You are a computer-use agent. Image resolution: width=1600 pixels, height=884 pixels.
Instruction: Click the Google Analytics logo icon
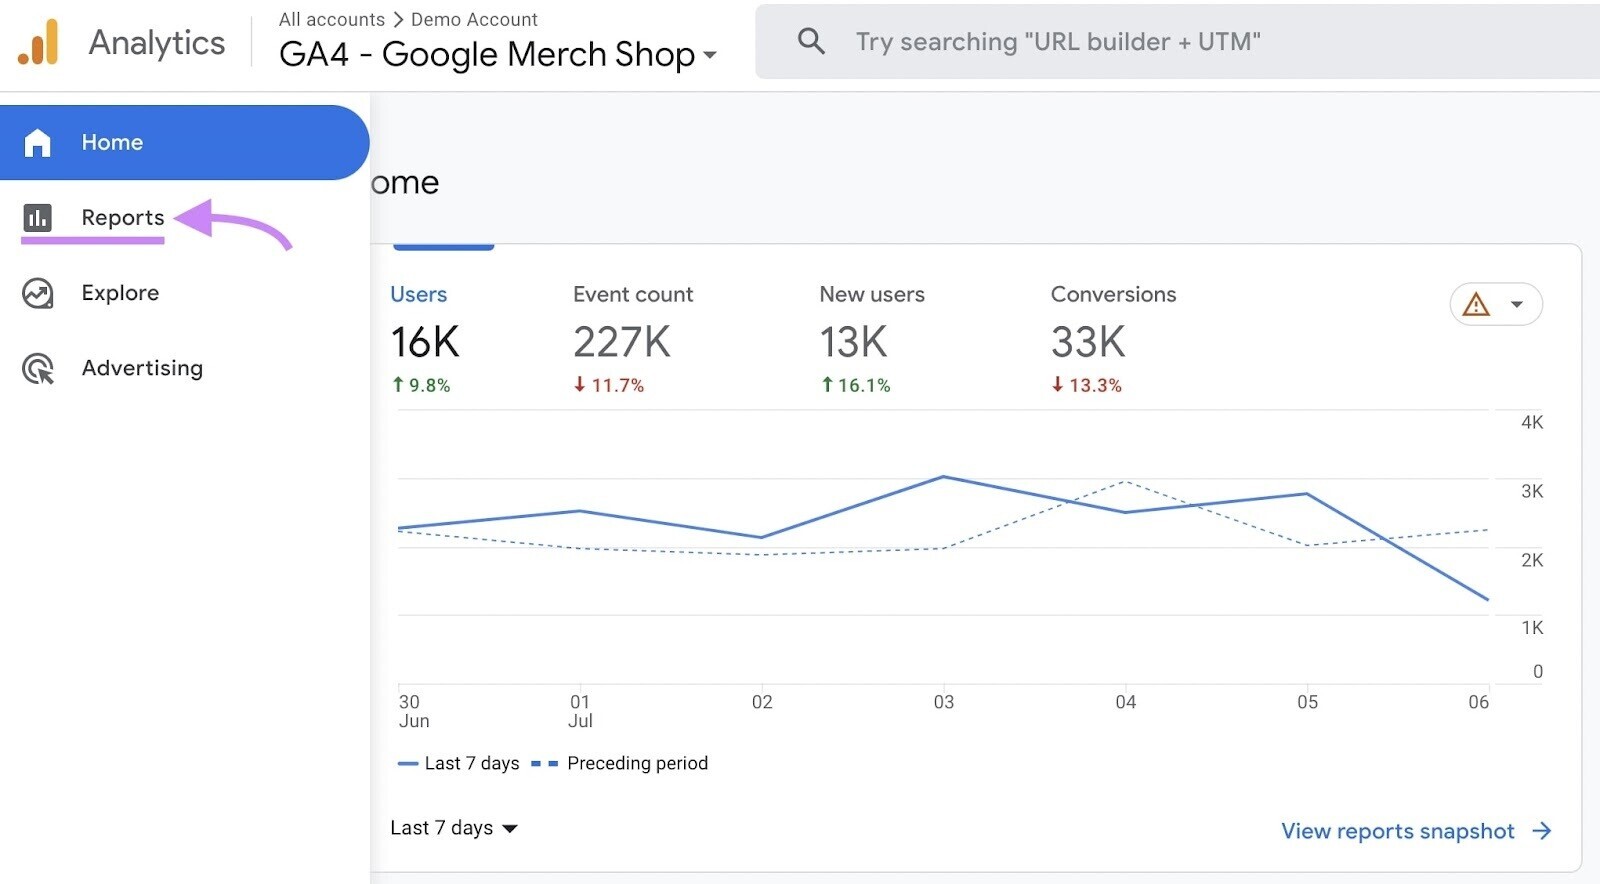(x=38, y=42)
